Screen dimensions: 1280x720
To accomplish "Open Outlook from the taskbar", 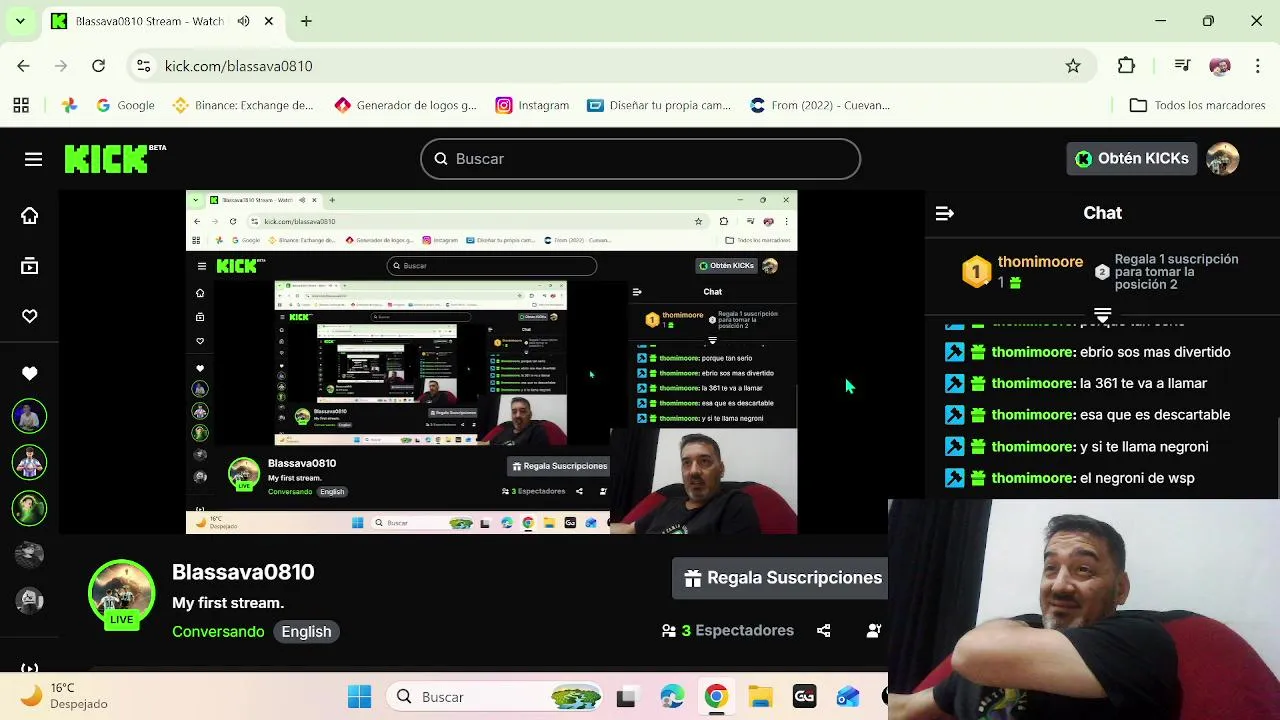I will coord(848,697).
